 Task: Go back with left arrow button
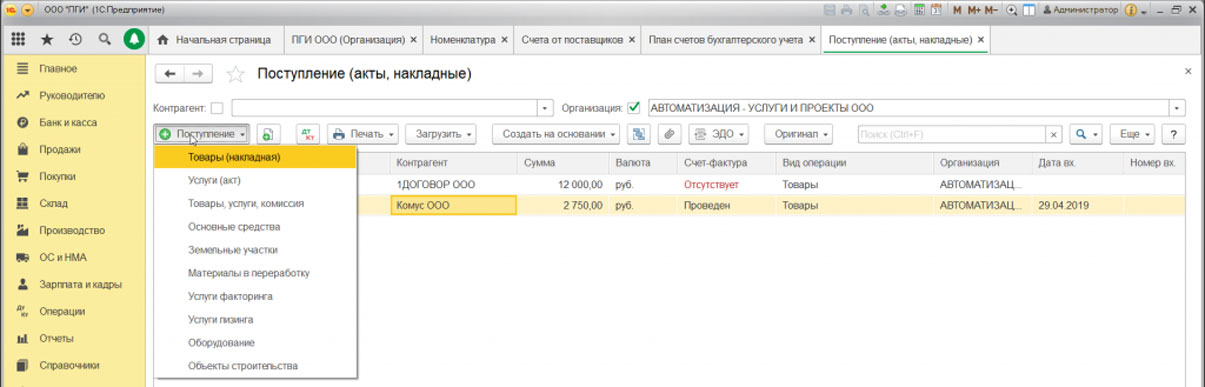[x=170, y=74]
